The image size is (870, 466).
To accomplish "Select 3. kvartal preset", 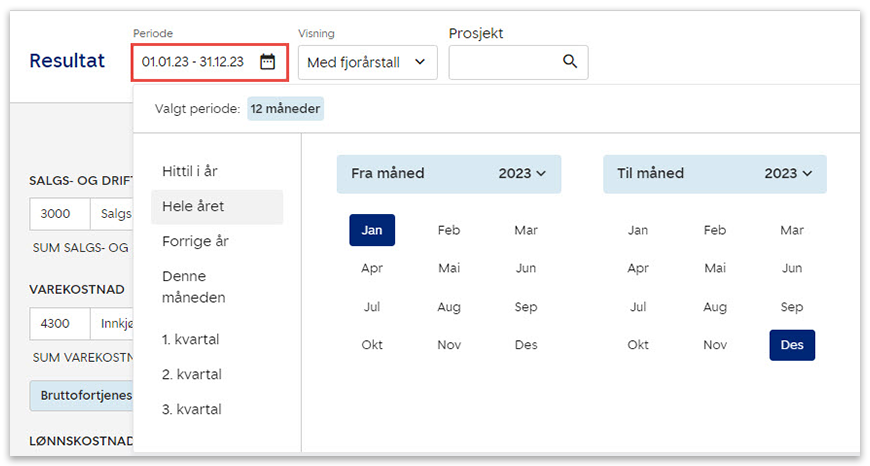I will tap(191, 409).
